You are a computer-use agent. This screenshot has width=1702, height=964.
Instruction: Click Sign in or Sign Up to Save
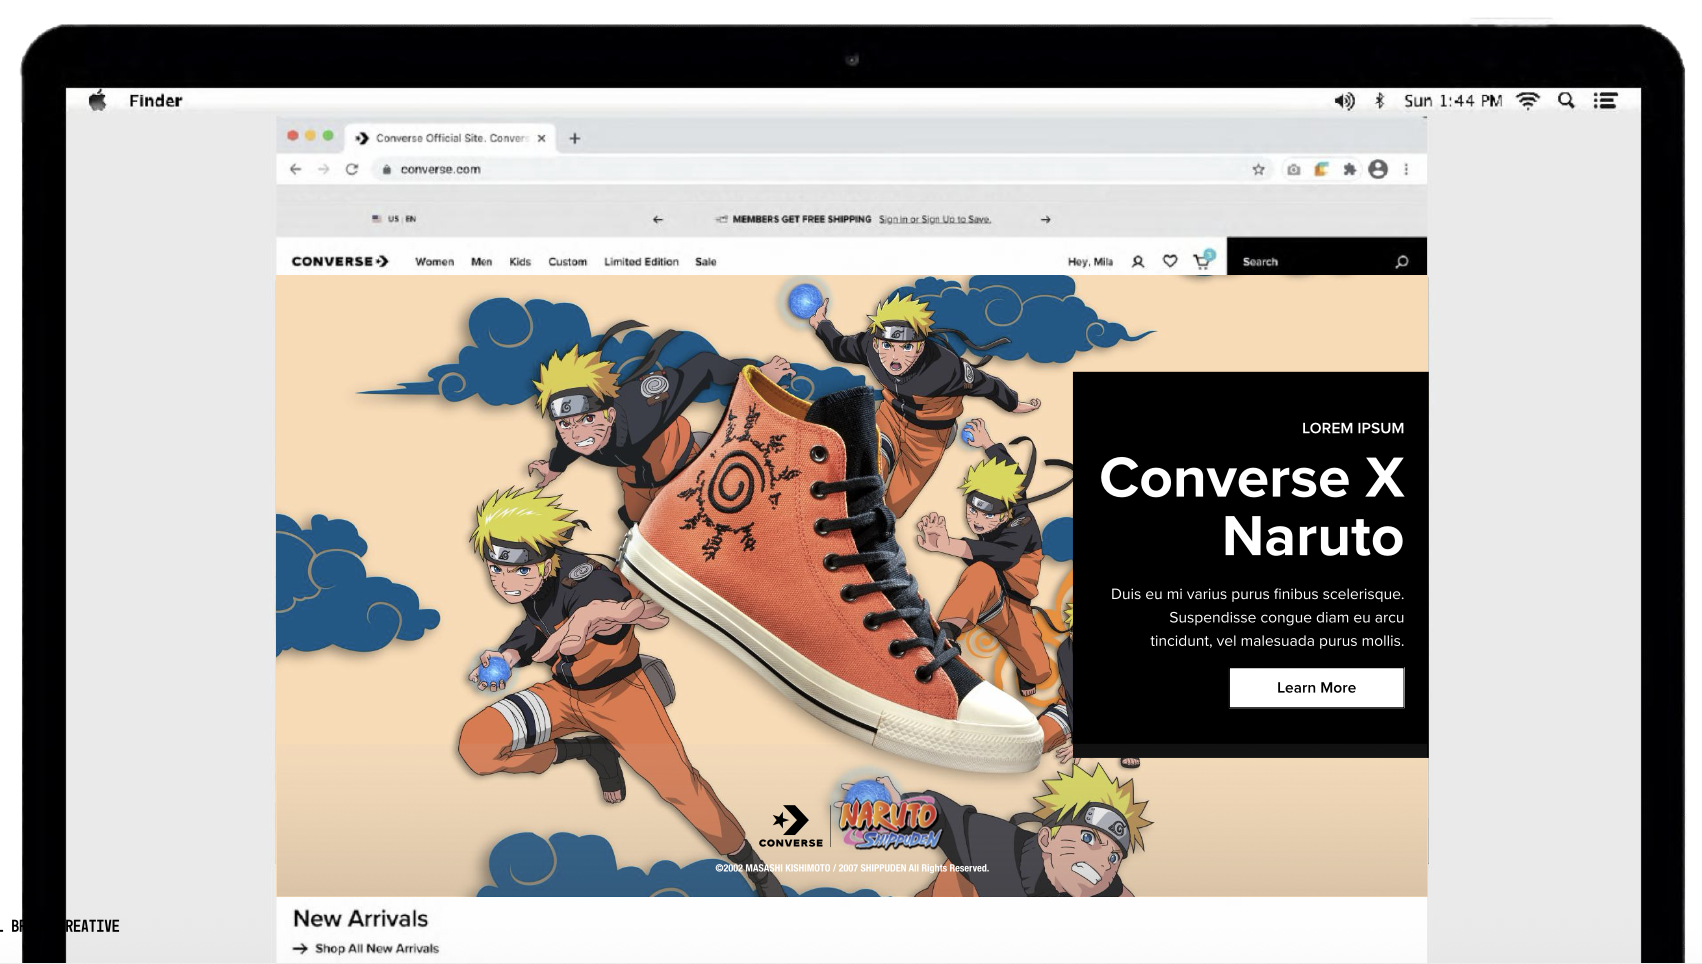935,219
